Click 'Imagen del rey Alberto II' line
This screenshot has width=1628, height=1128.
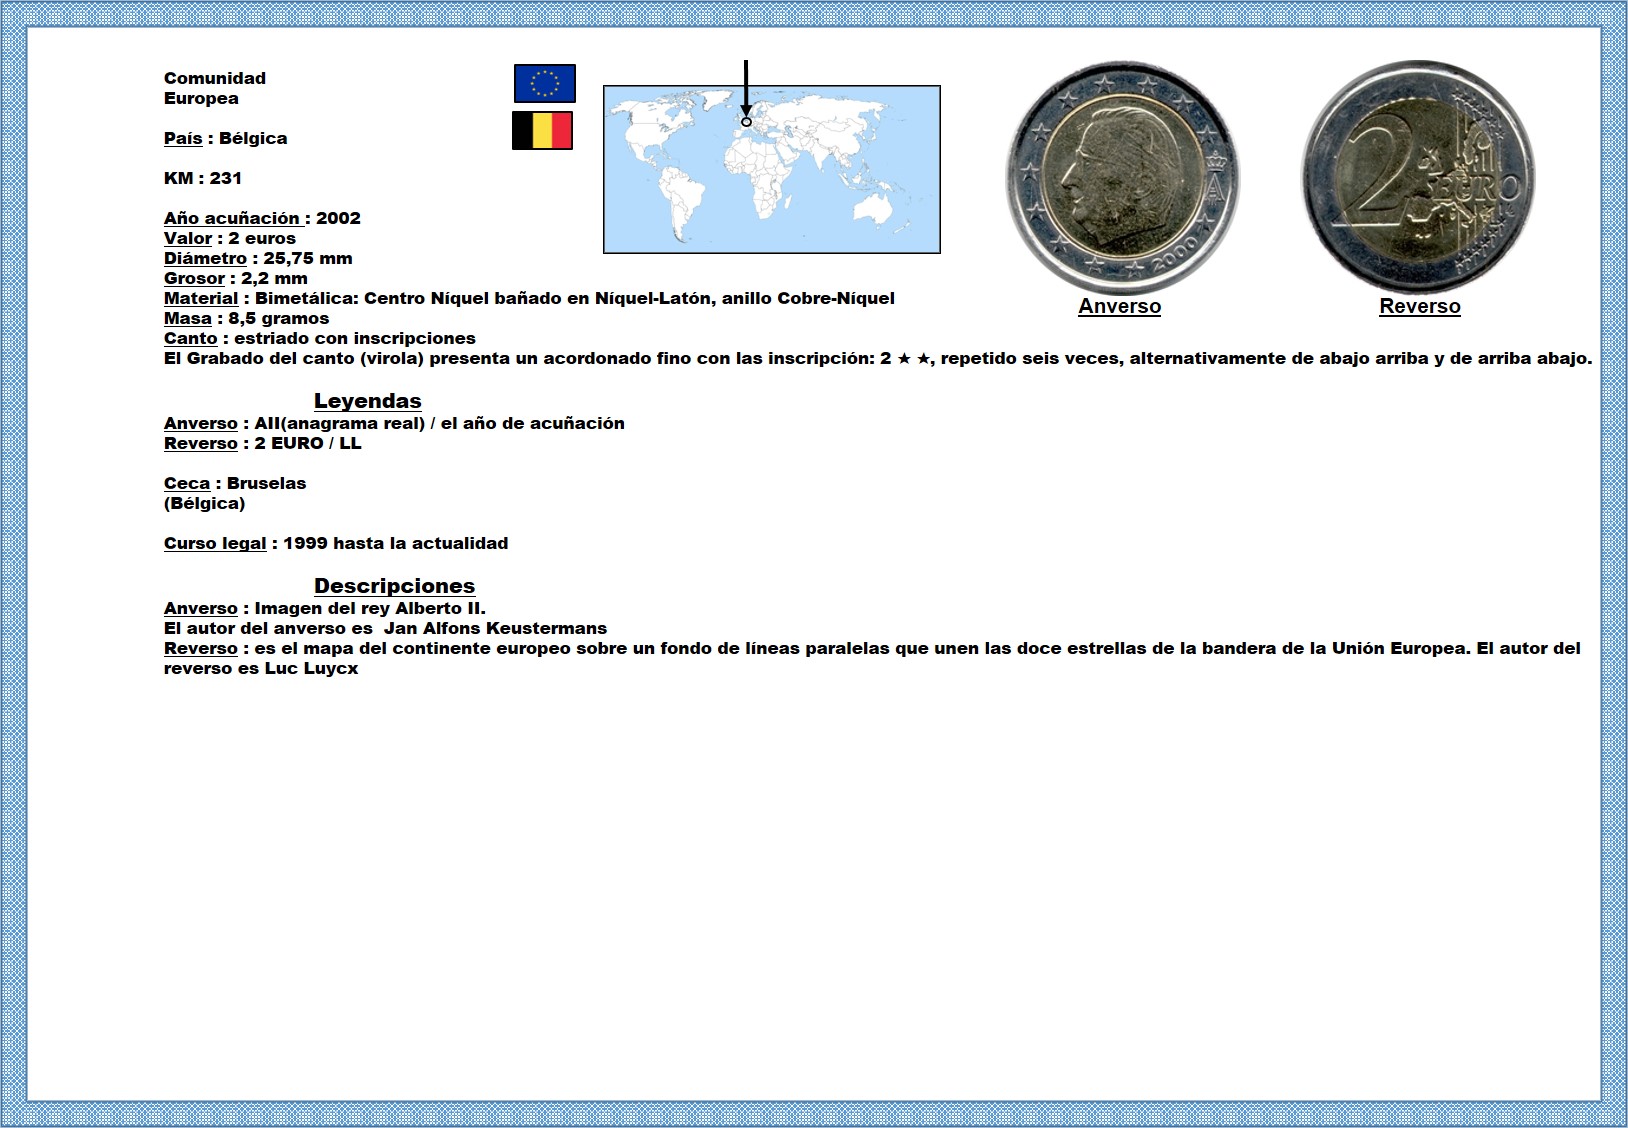(325, 608)
